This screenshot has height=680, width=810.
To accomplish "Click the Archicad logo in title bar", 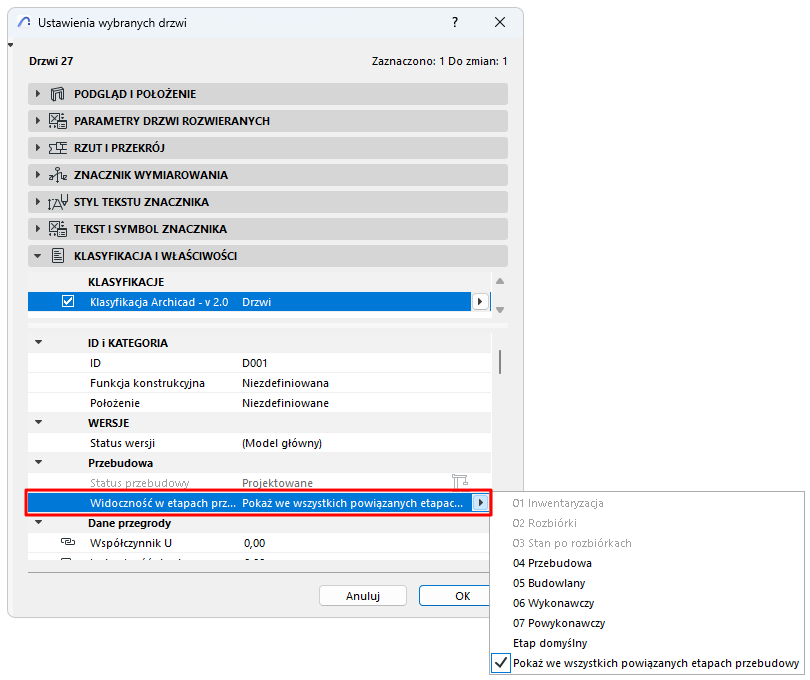I will coord(24,22).
